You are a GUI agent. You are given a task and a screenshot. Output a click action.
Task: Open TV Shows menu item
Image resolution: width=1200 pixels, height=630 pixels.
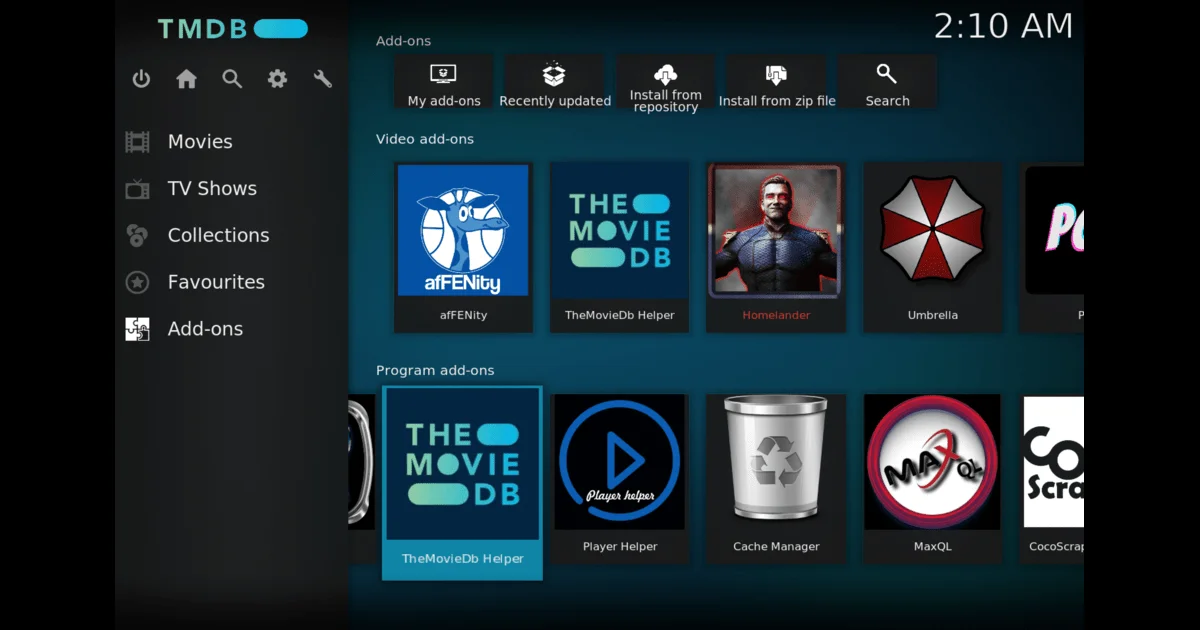click(212, 189)
